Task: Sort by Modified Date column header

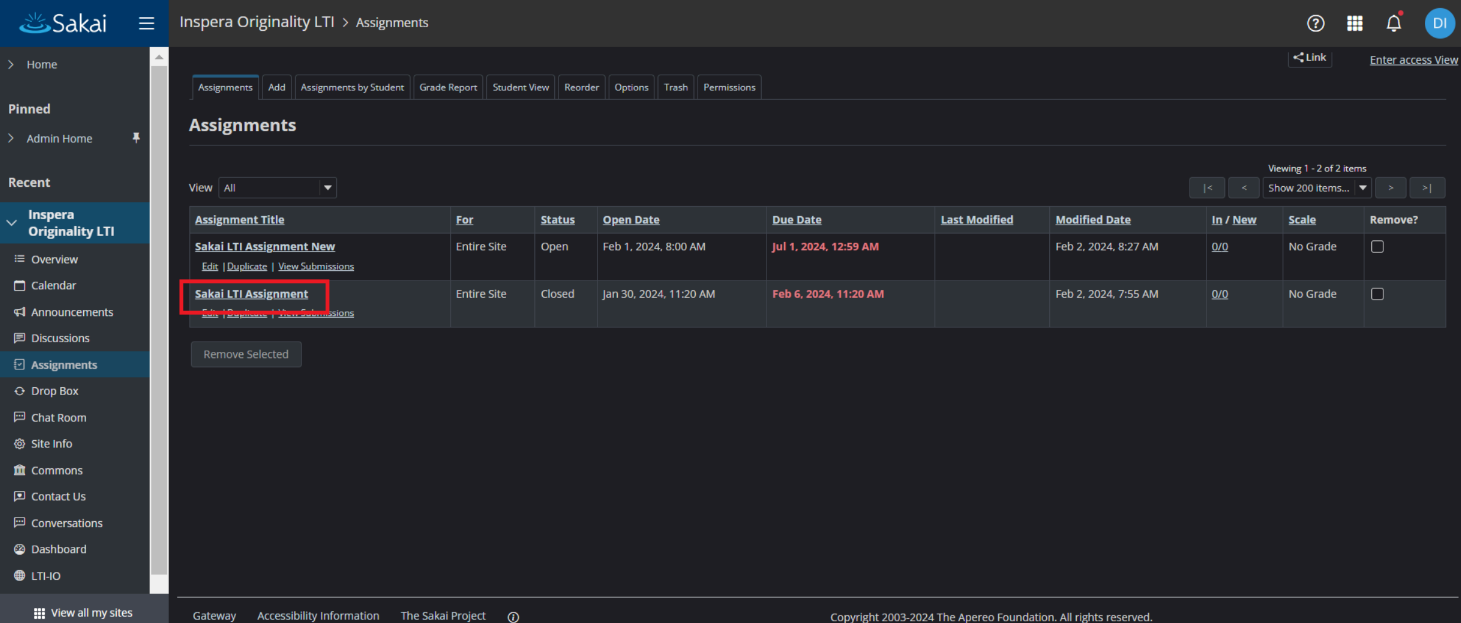Action: pyautogui.click(x=1093, y=220)
